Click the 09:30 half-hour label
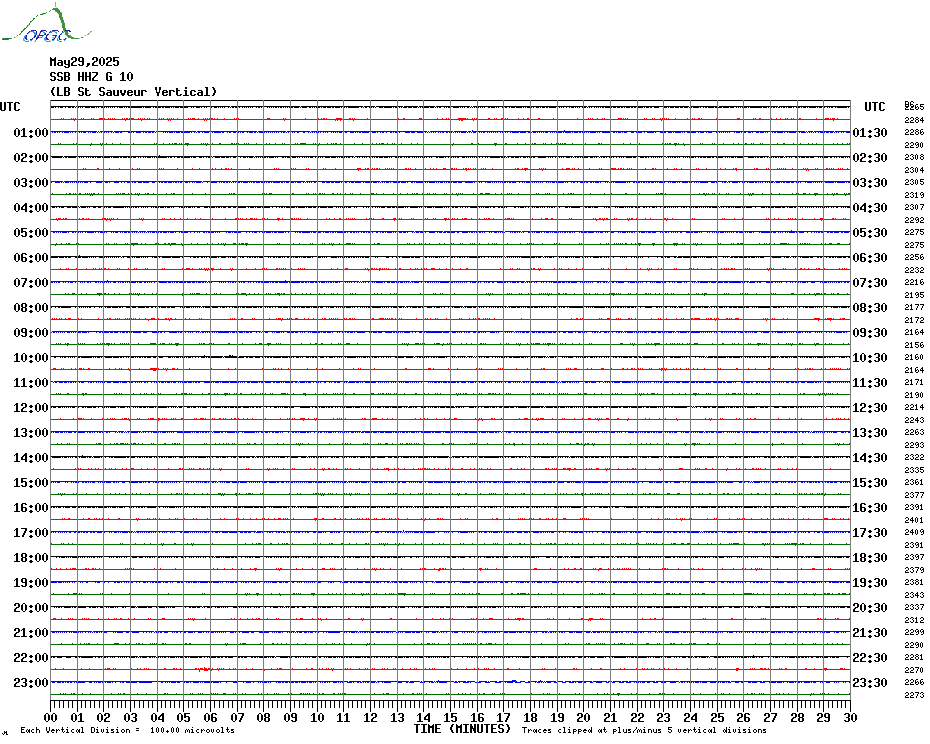 click(x=870, y=332)
